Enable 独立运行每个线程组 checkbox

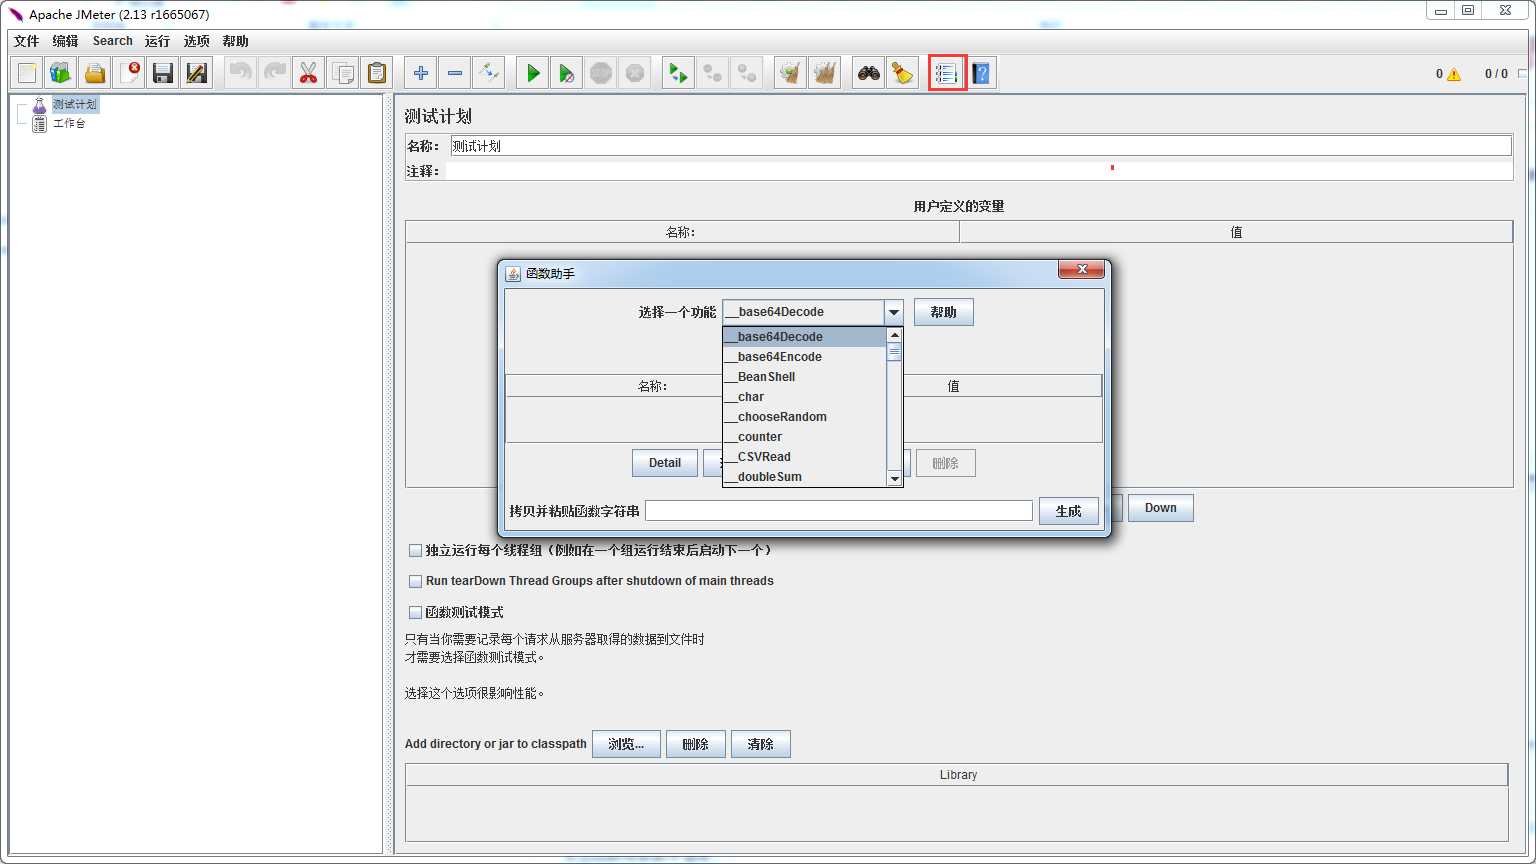click(415, 550)
